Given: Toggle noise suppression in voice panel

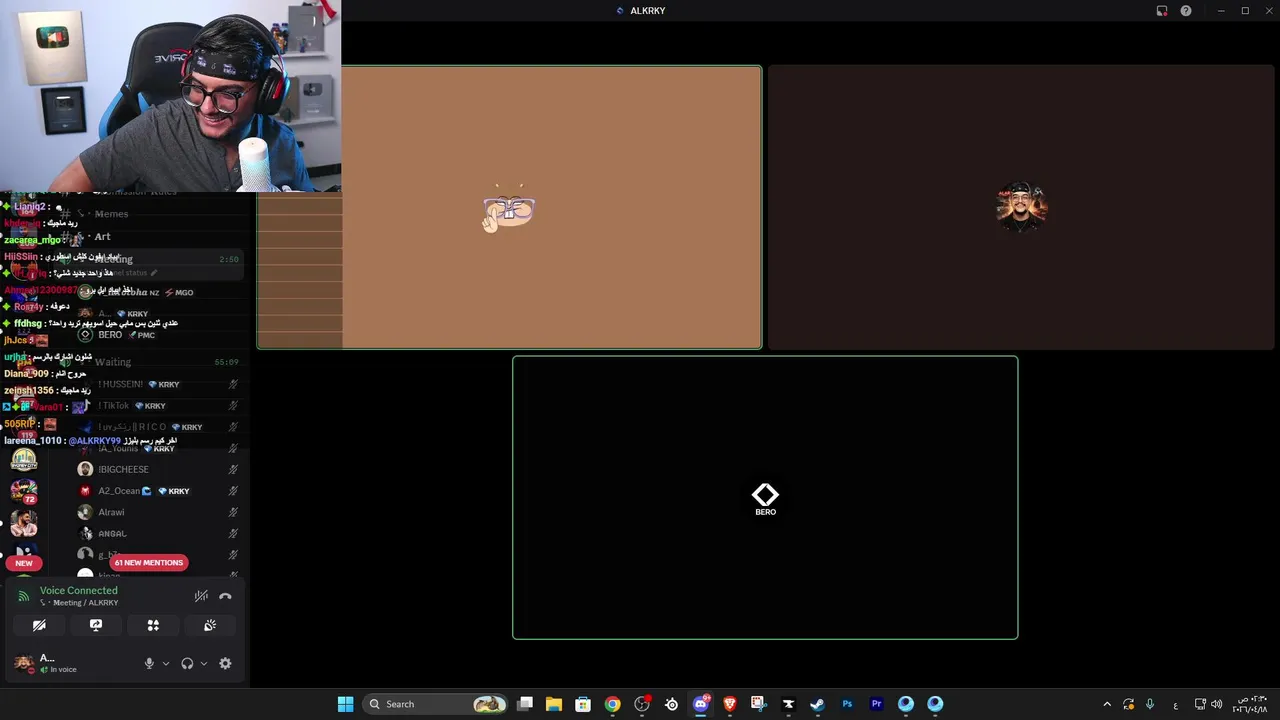Looking at the screenshot, I should click(x=201, y=596).
